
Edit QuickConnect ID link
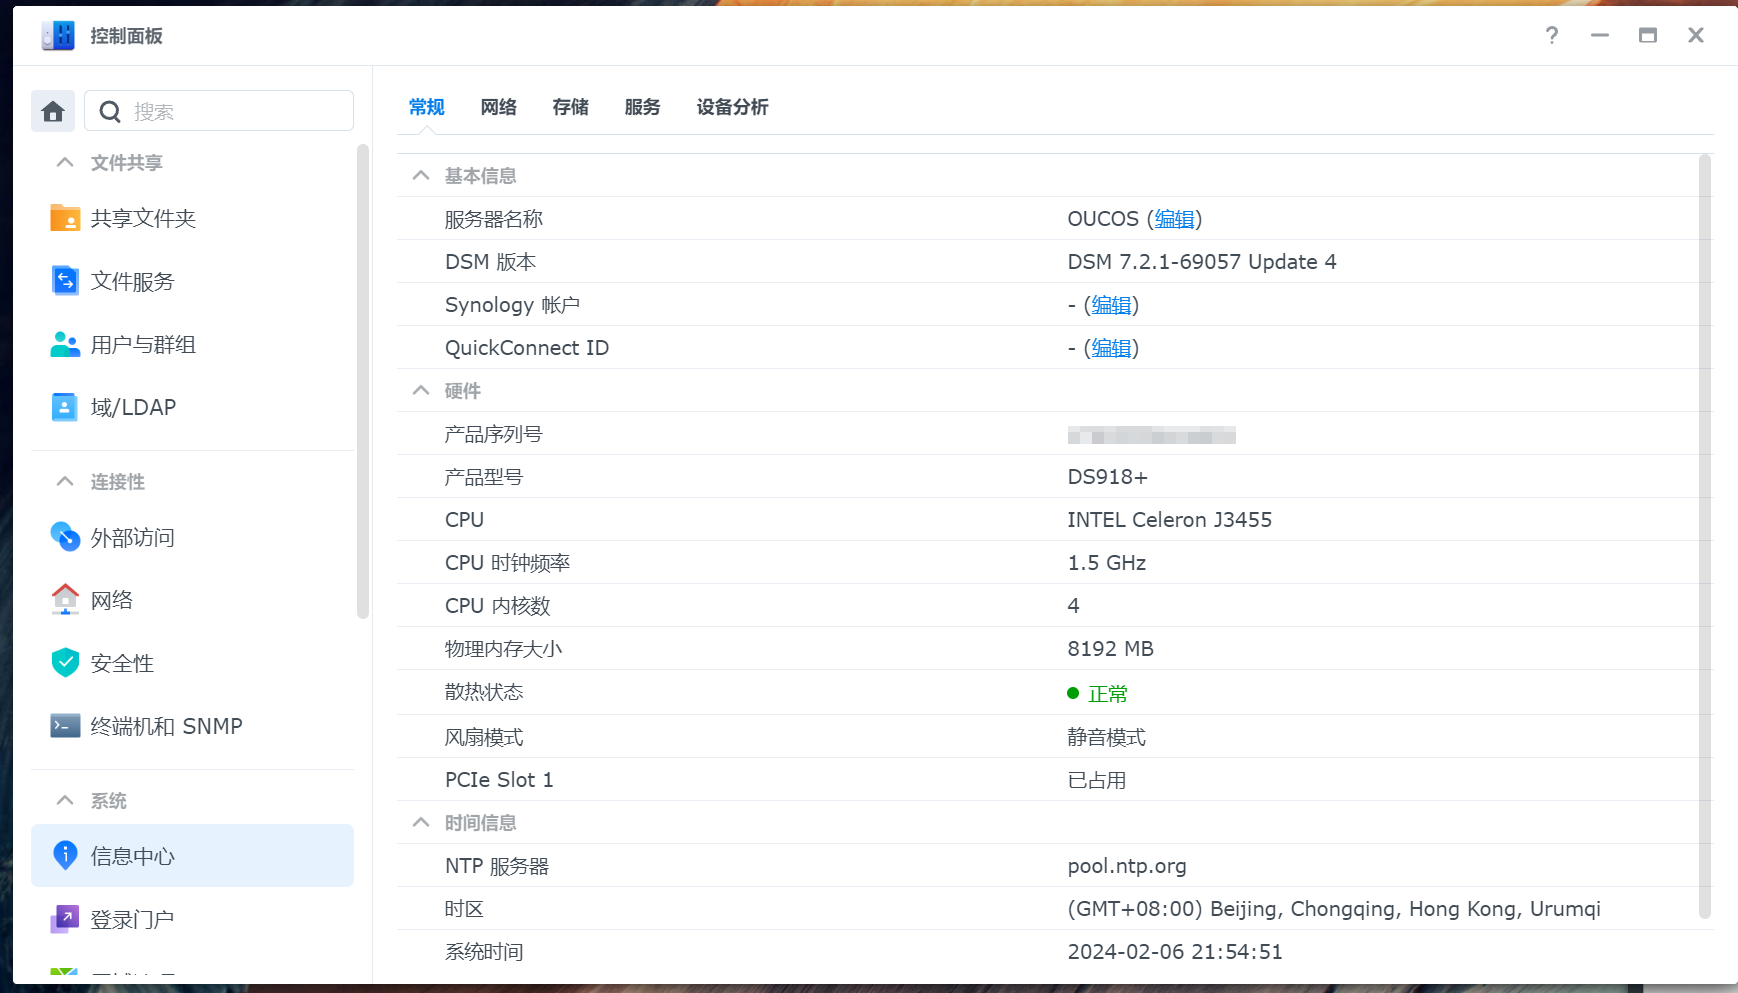click(1111, 348)
